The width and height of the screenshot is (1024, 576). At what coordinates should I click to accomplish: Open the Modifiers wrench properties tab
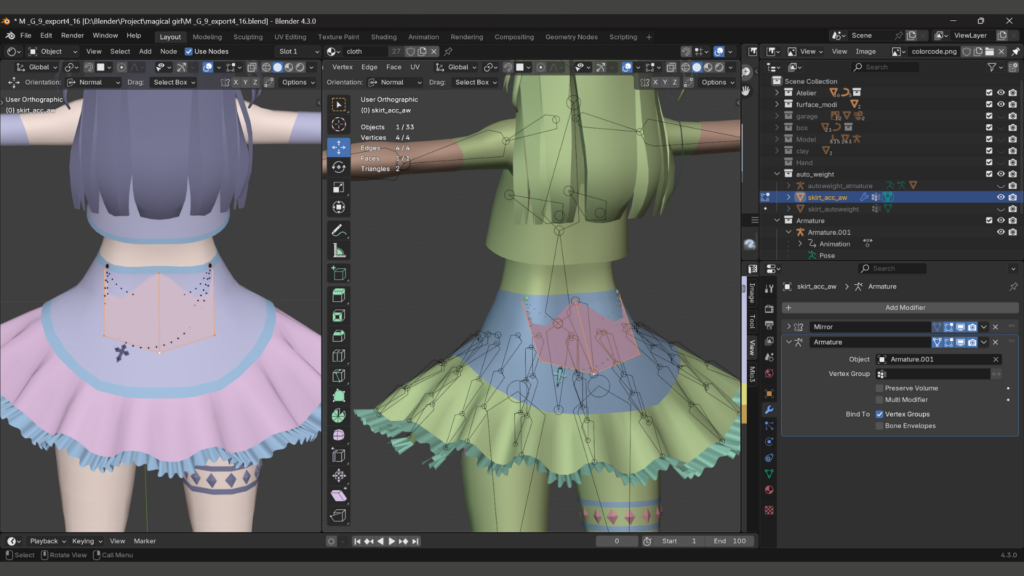769,409
